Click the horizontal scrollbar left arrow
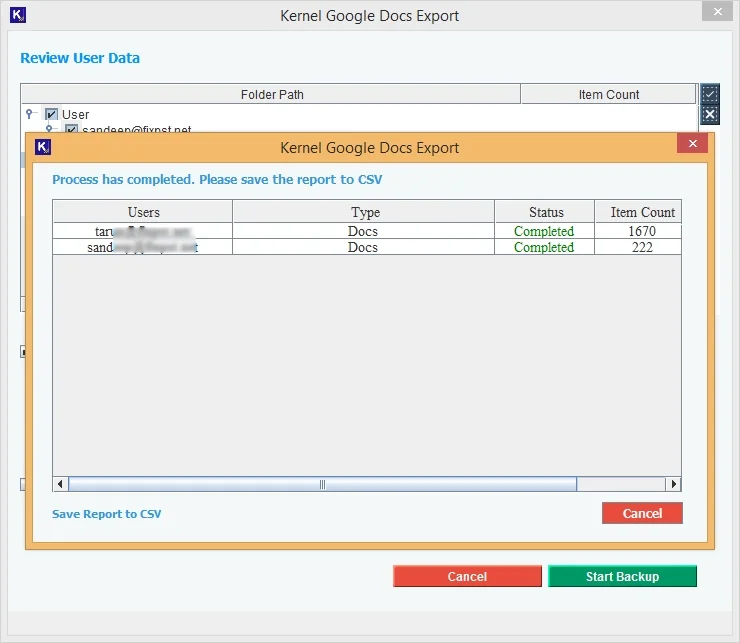The image size is (740, 643). click(x=60, y=484)
